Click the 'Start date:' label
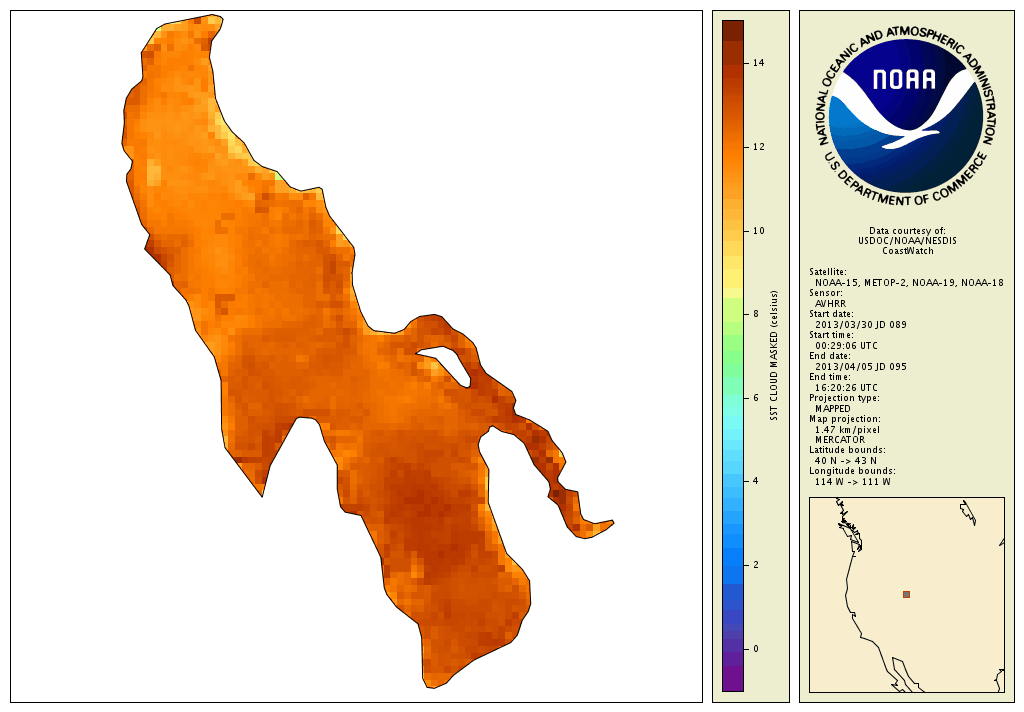The image size is (1024, 712). click(x=831, y=314)
